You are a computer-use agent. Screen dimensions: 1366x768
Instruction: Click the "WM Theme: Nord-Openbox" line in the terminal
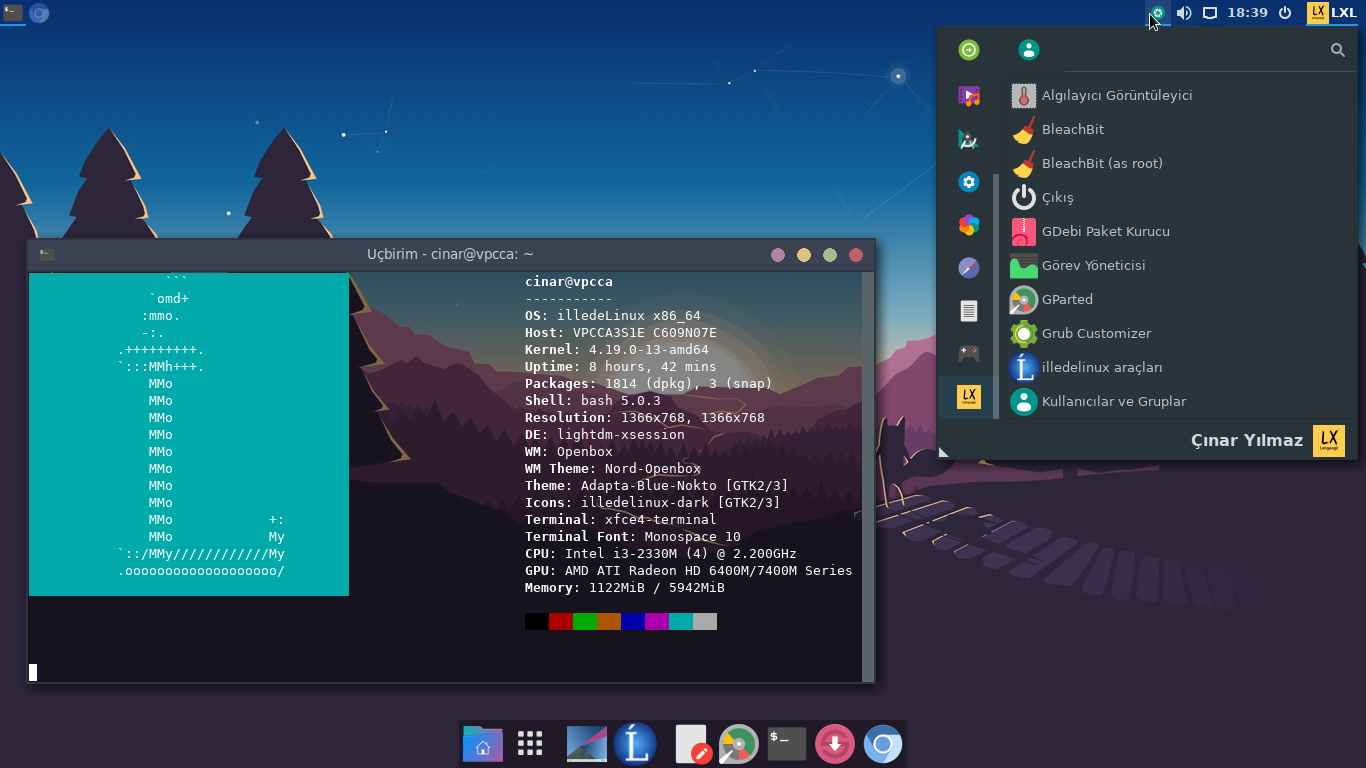tap(613, 469)
